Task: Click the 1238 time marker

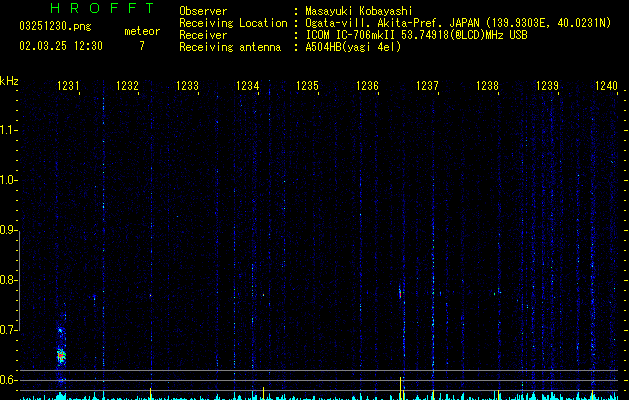Action: [487, 85]
